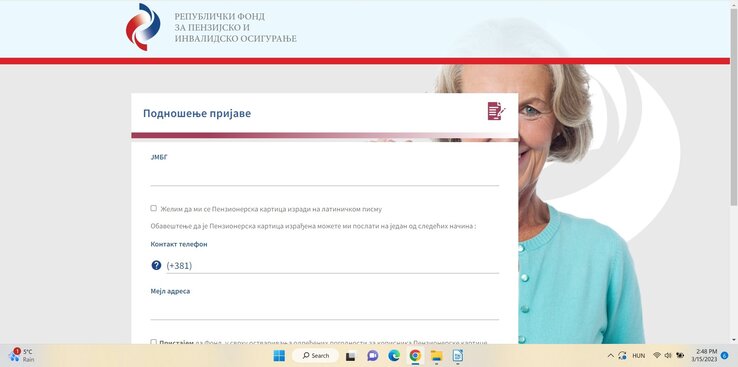This screenshot has height=367, width=738.
Task: Open the Windows Start menu
Action: click(x=279, y=356)
